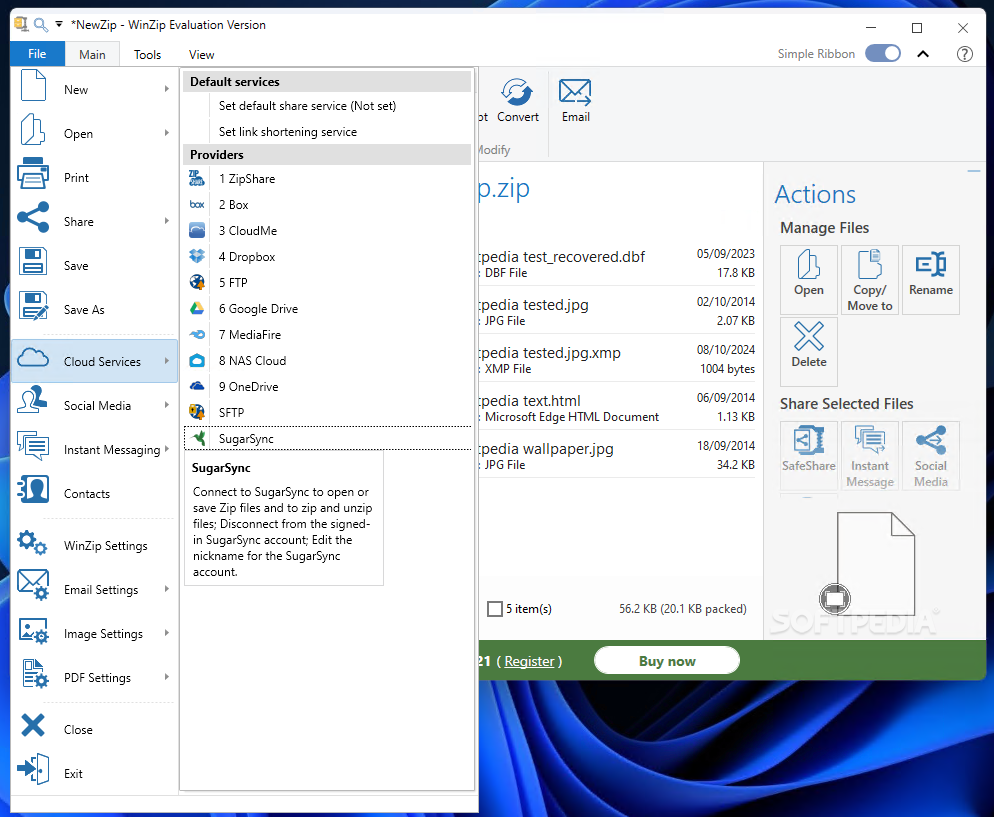
Task: Collapse the ribbon with the up chevron
Action: (x=923, y=54)
